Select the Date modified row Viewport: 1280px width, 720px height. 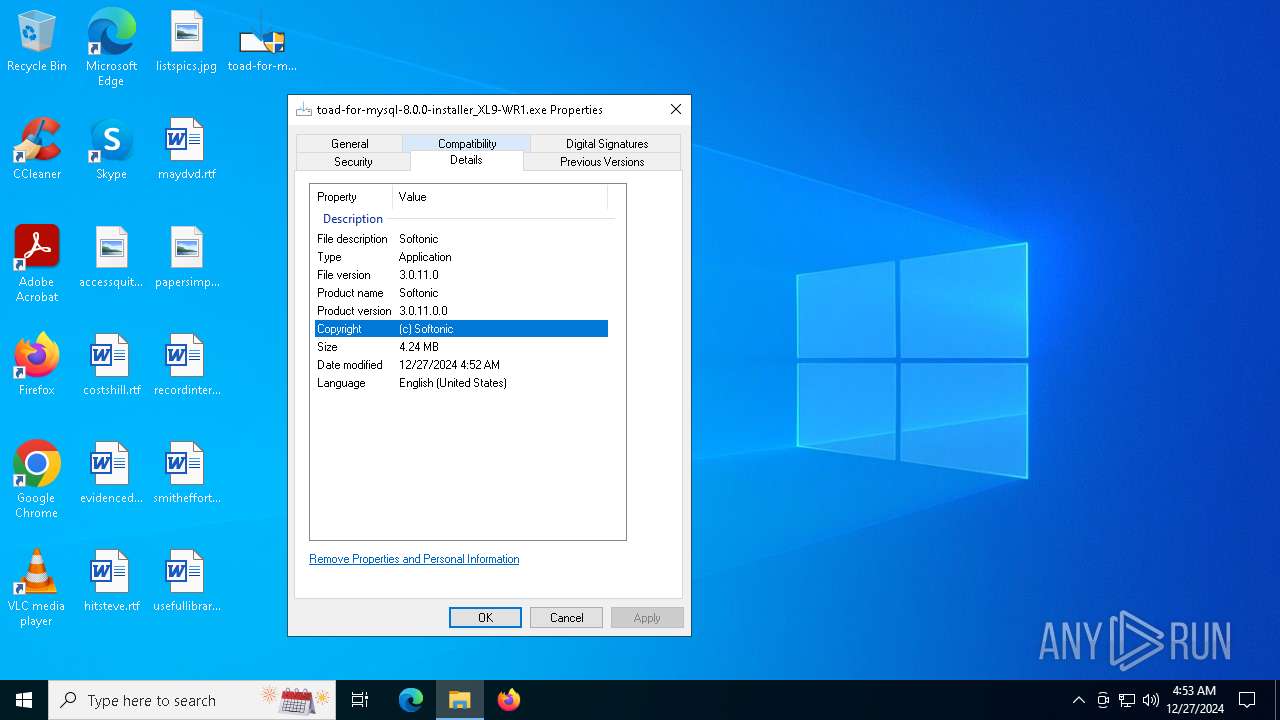461,365
